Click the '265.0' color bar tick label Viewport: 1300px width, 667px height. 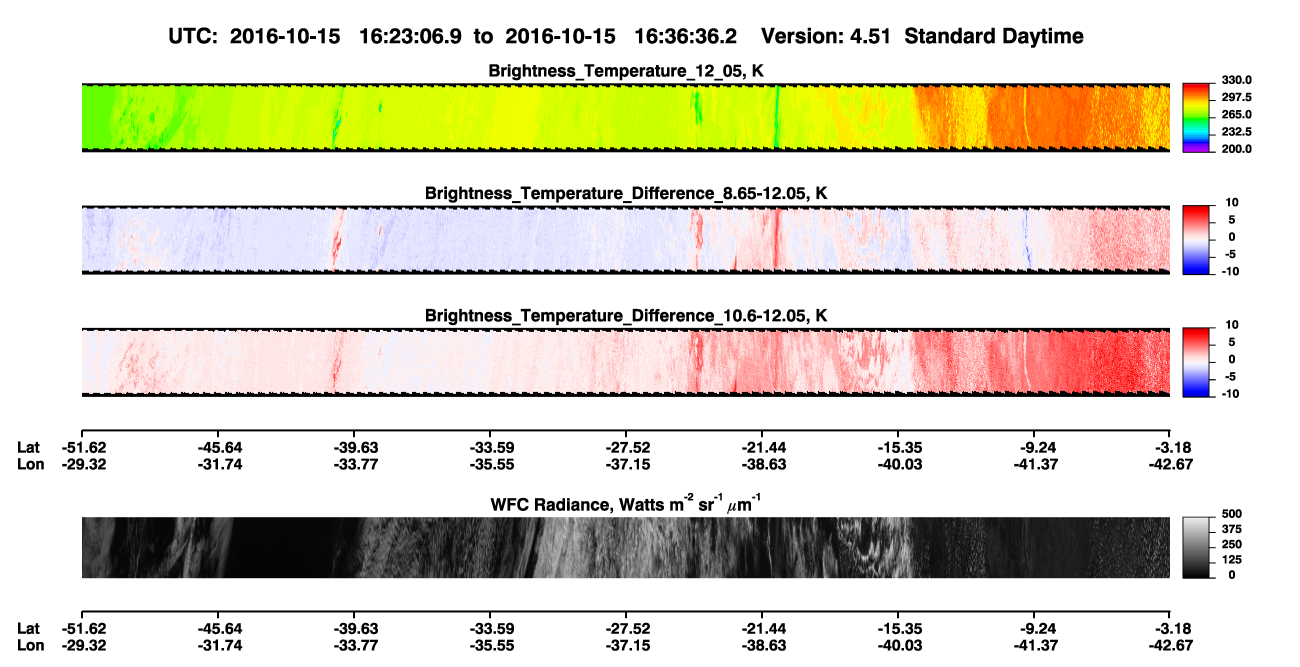tap(1236, 115)
